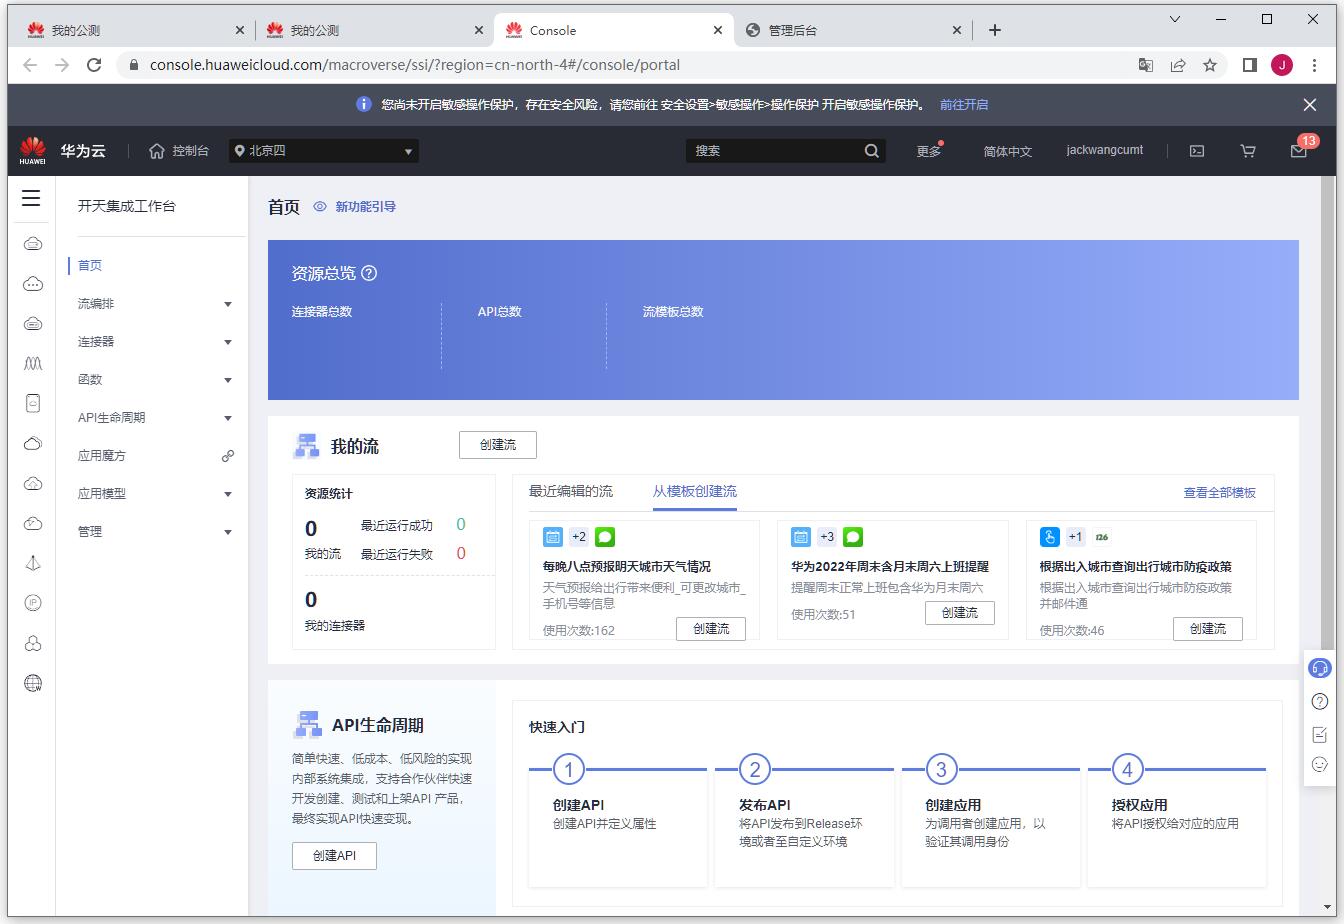Create flow from the 防疫政策 template
1344x924 pixels.
tap(1208, 629)
